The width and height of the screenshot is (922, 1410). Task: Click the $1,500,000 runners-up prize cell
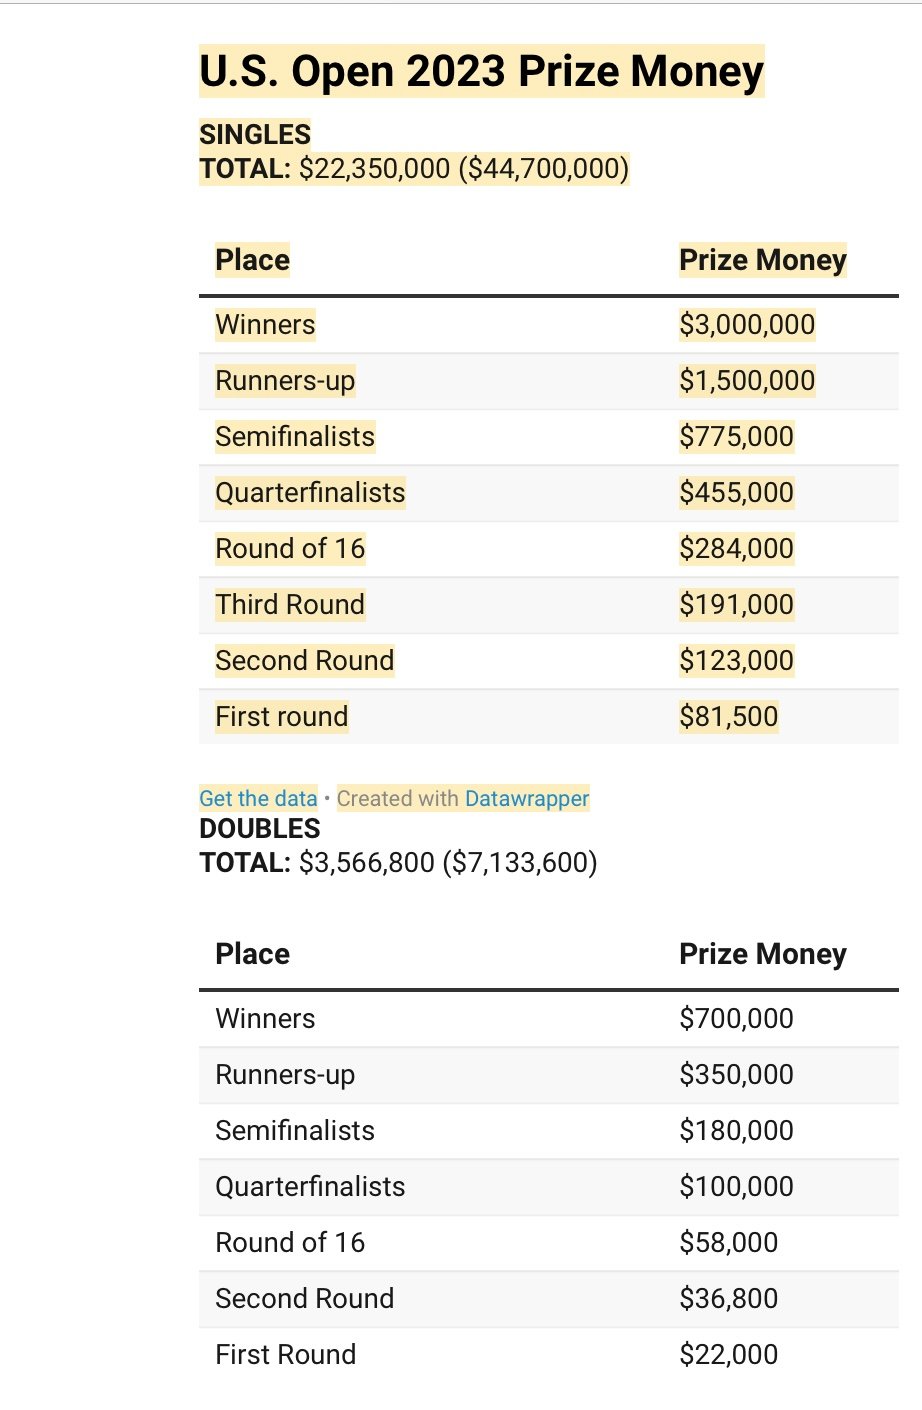(746, 380)
